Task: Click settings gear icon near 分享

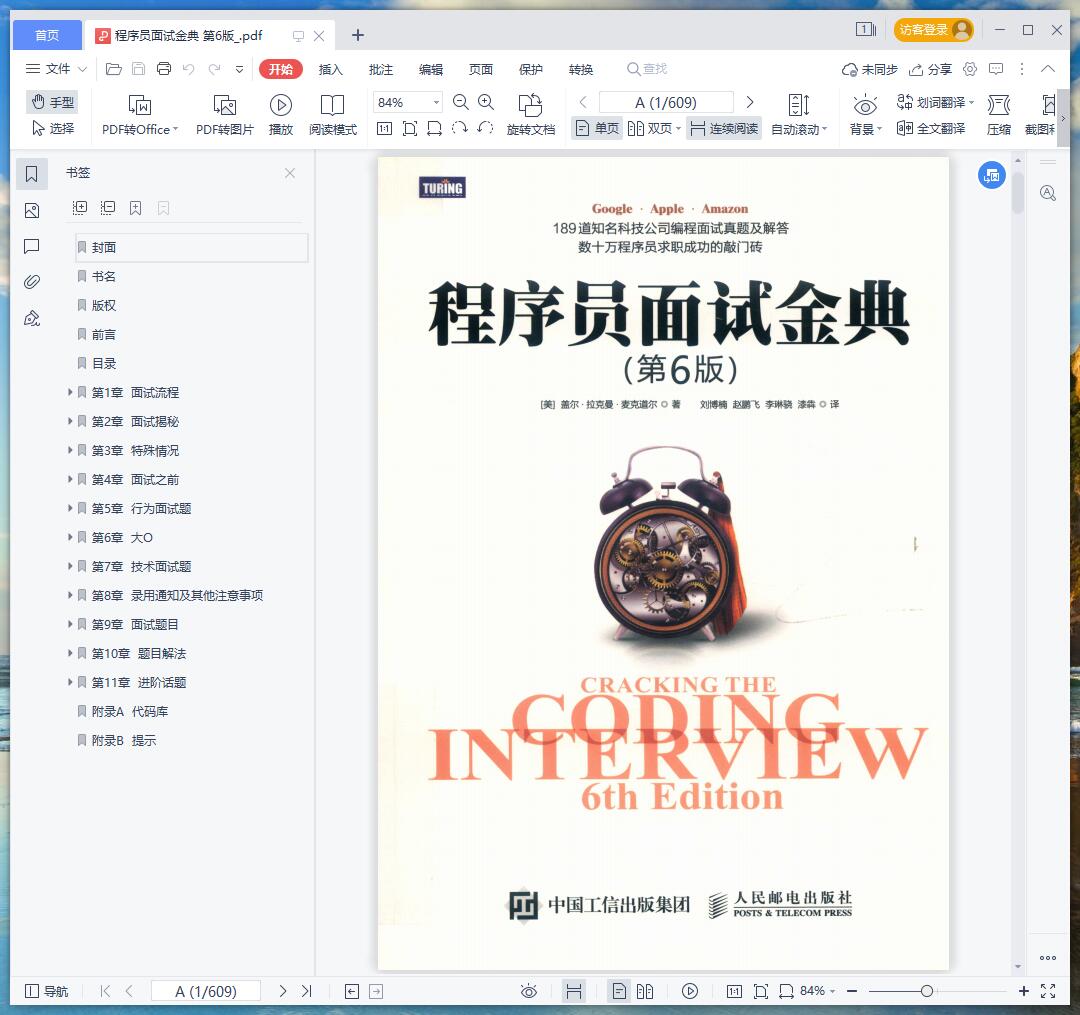Action: pyautogui.click(x=970, y=69)
